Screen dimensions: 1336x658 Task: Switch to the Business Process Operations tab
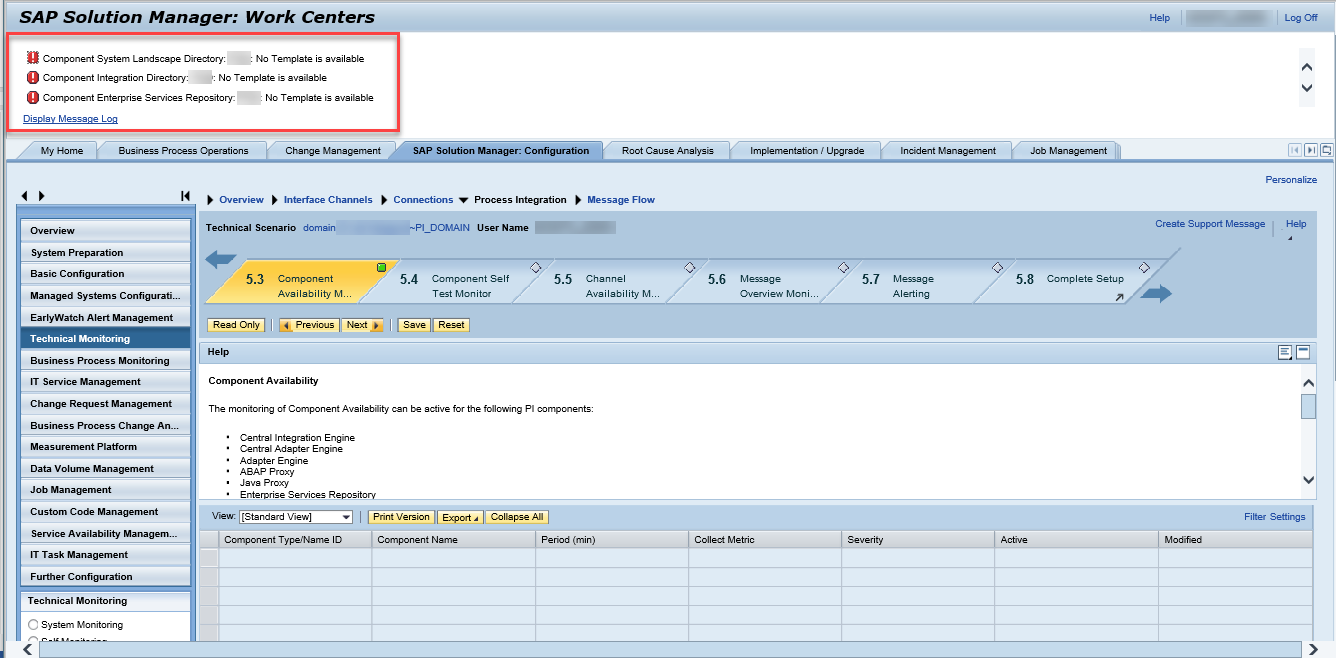click(183, 151)
